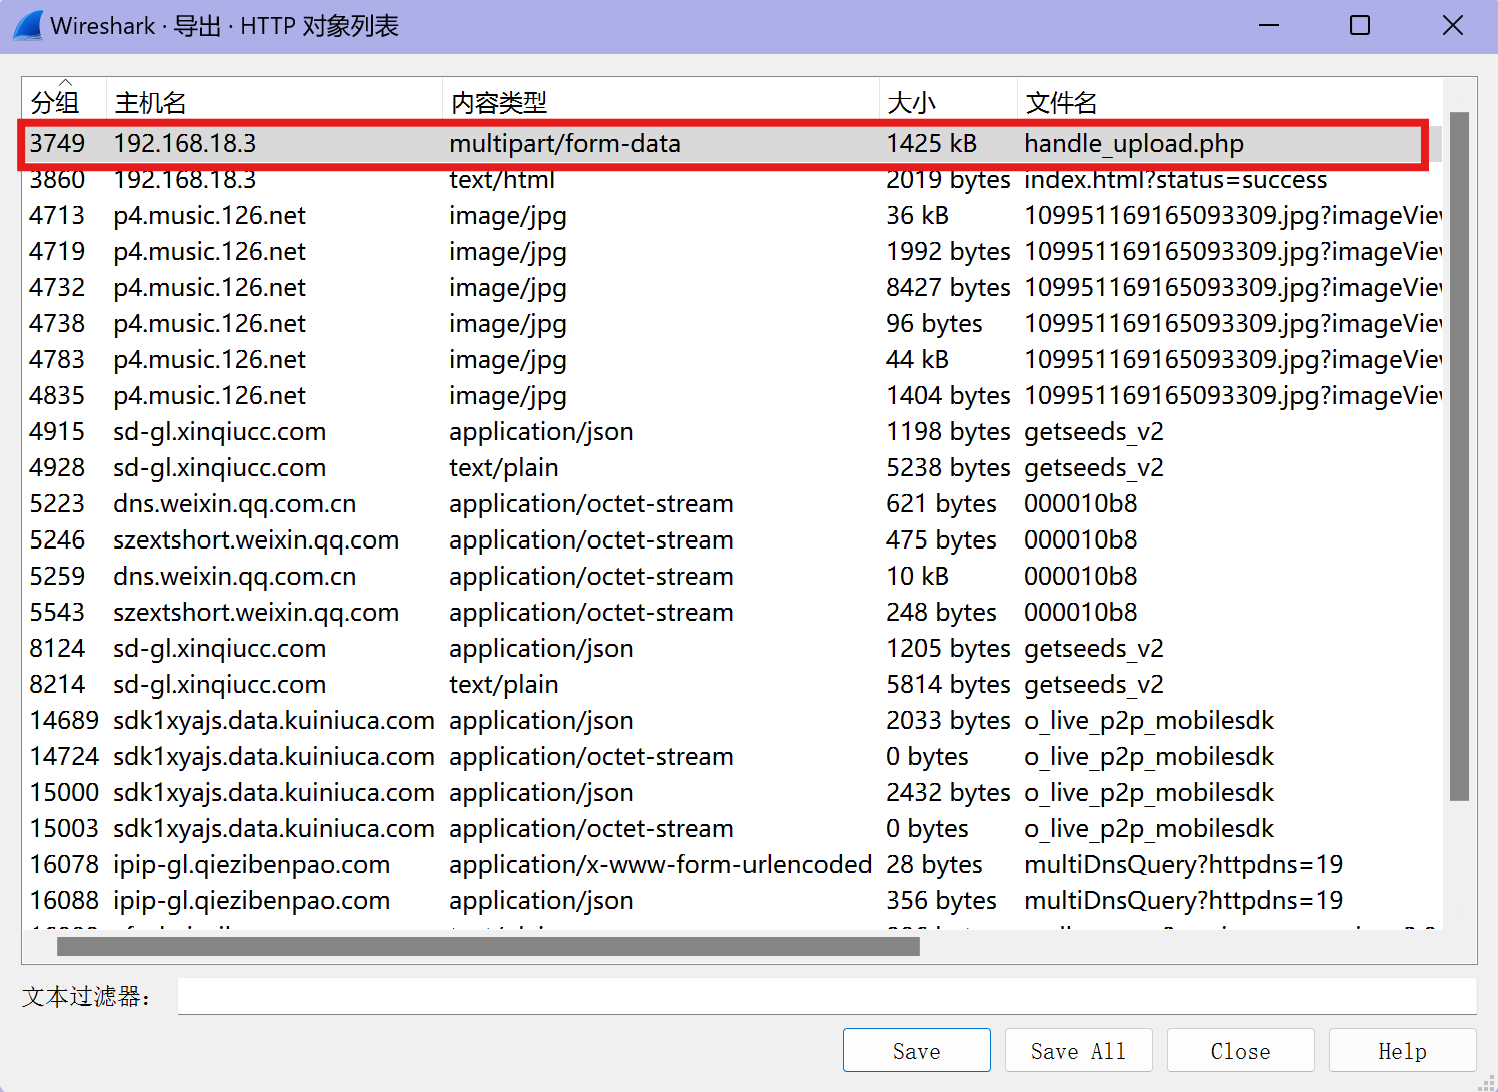The image size is (1498, 1092).
Task: Click the Save All button
Action: coord(1078,1050)
